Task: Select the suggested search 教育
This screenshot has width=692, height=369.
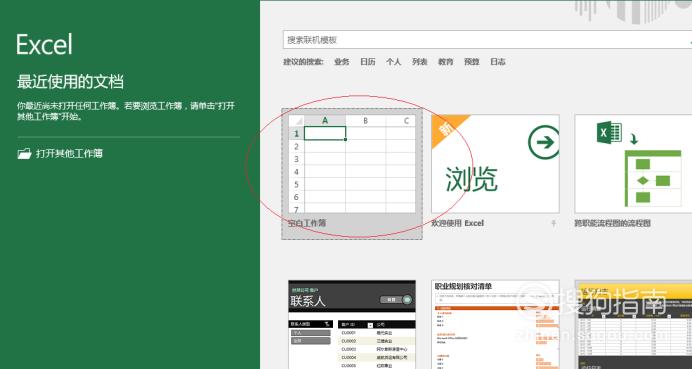Action: coord(446,62)
